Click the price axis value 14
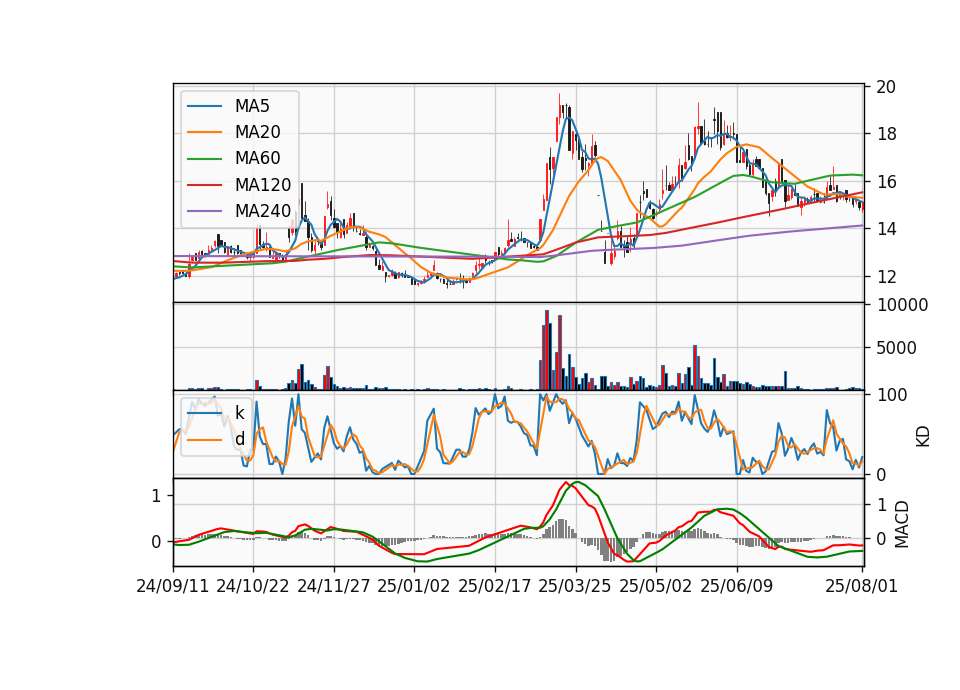960x690 pixels. pyautogui.click(x=886, y=229)
